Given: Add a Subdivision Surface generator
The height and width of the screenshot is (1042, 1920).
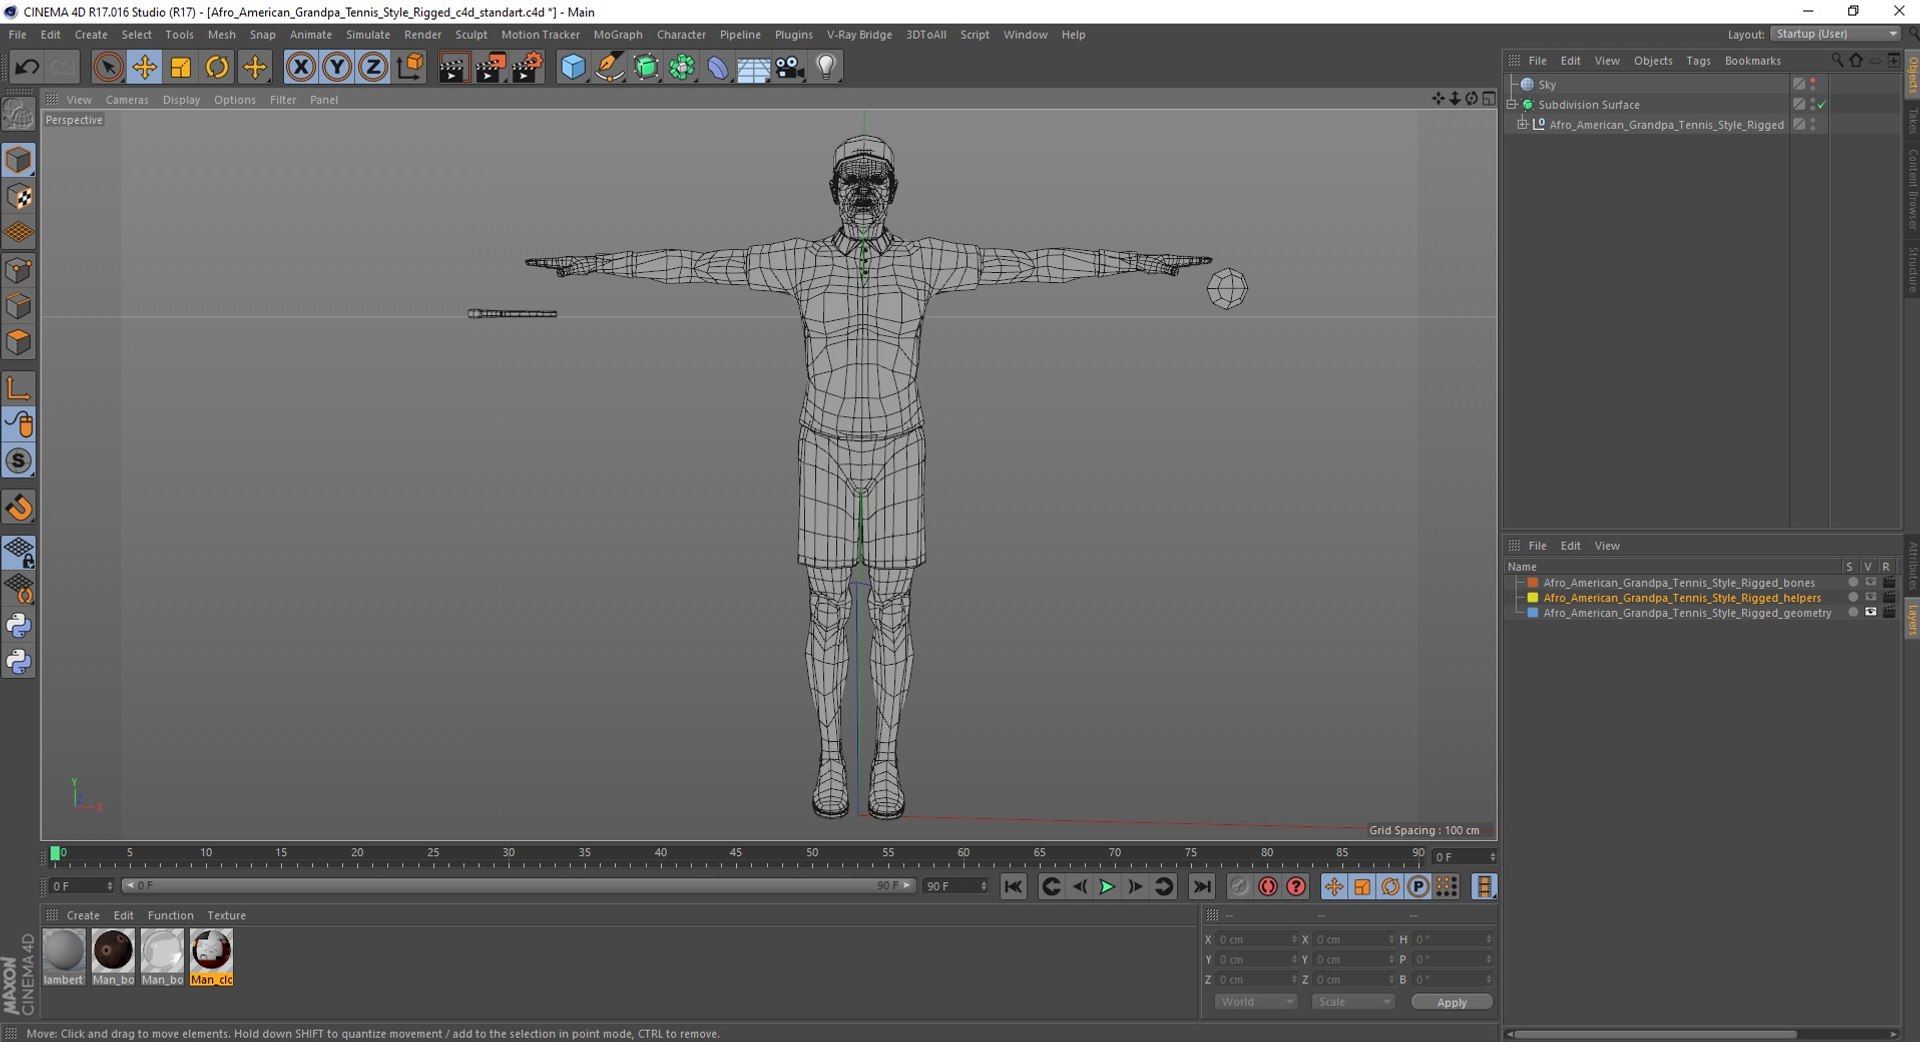Looking at the screenshot, I should click(646, 67).
